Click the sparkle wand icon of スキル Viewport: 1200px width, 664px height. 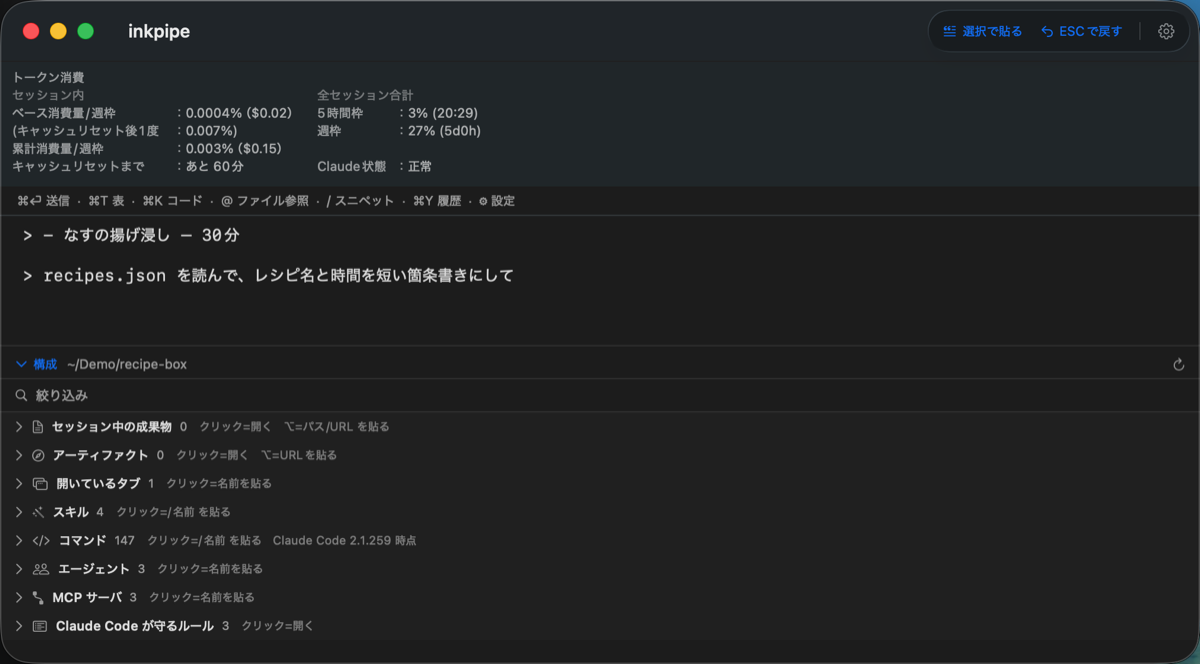coord(38,512)
